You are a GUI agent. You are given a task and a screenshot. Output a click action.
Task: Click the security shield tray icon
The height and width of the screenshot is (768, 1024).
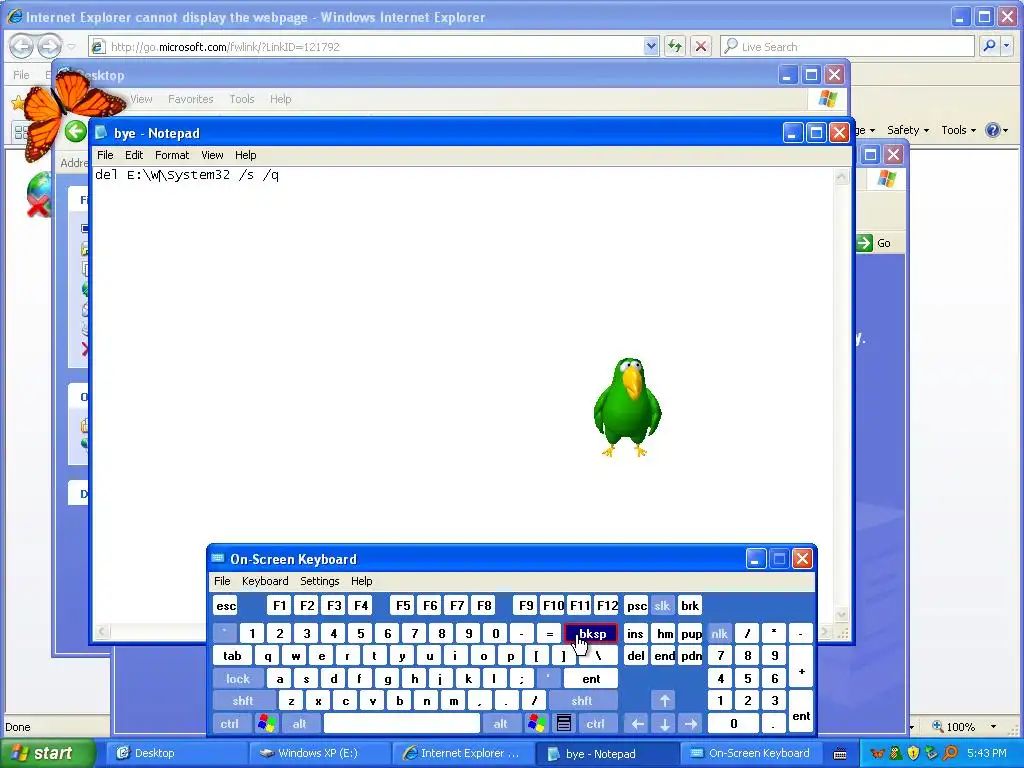point(913,753)
